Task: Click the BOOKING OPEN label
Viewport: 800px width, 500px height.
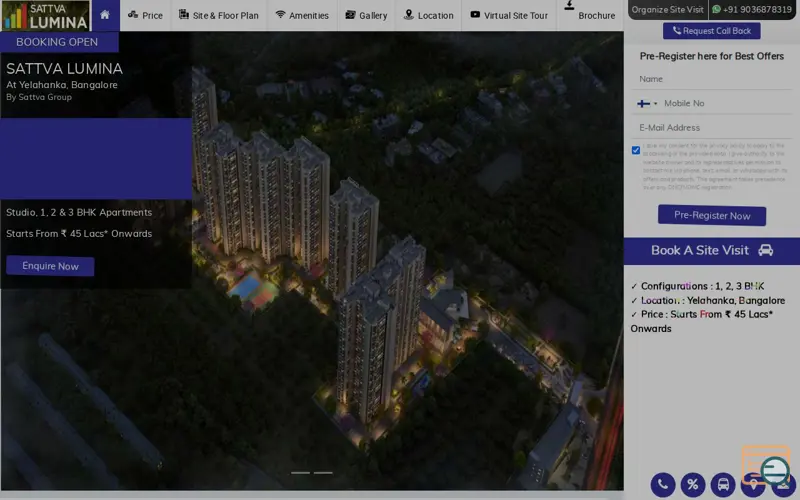Action: click(57, 42)
